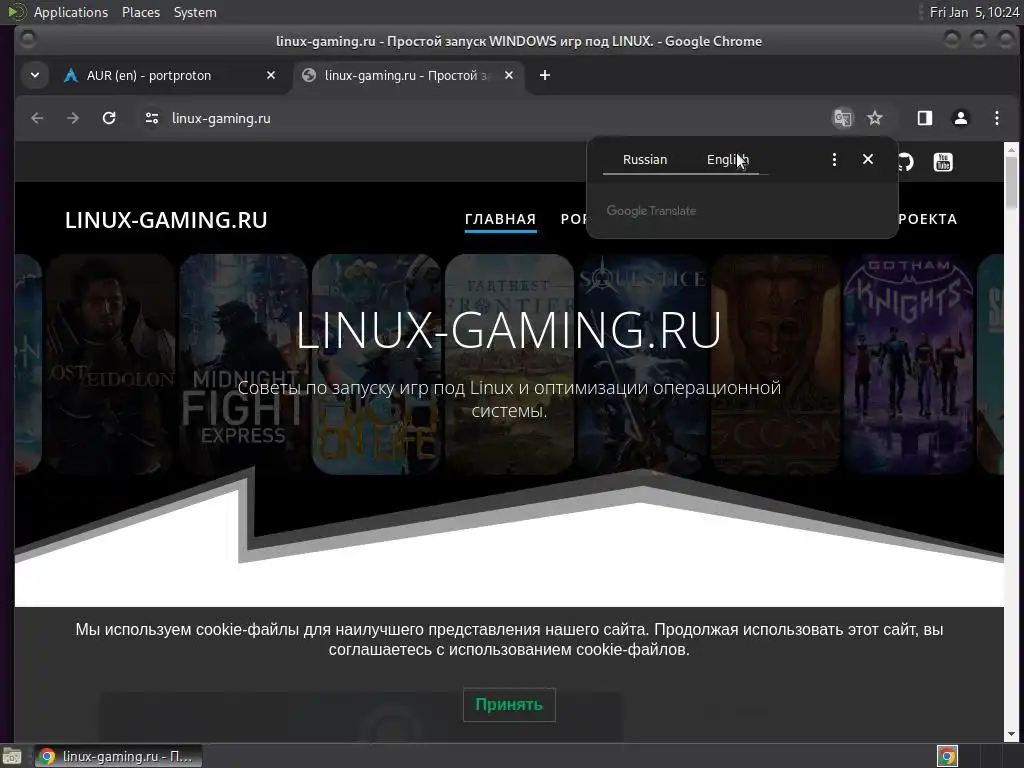Click the scrollbar down arrow
Screen dimensions: 1024x768
click(x=1011, y=734)
